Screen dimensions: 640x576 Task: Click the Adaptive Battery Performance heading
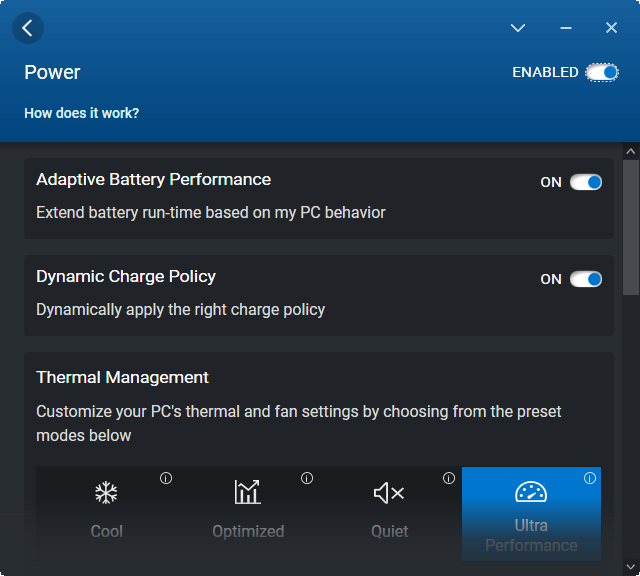(153, 179)
